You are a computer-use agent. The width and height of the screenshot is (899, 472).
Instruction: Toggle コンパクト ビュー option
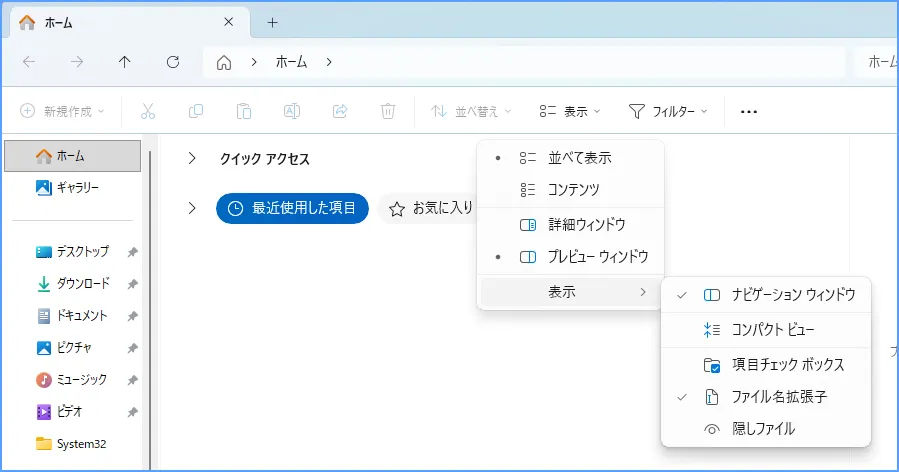point(766,330)
